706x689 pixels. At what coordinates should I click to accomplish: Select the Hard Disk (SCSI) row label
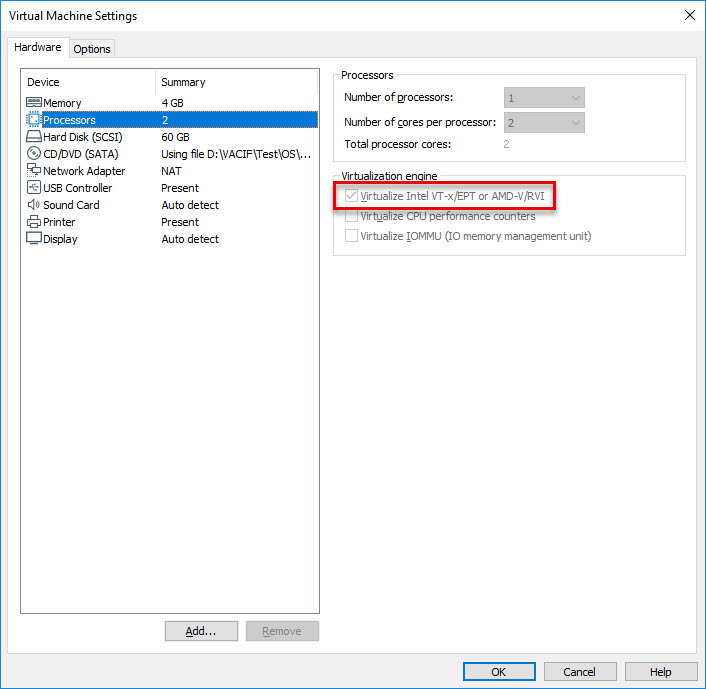83,137
